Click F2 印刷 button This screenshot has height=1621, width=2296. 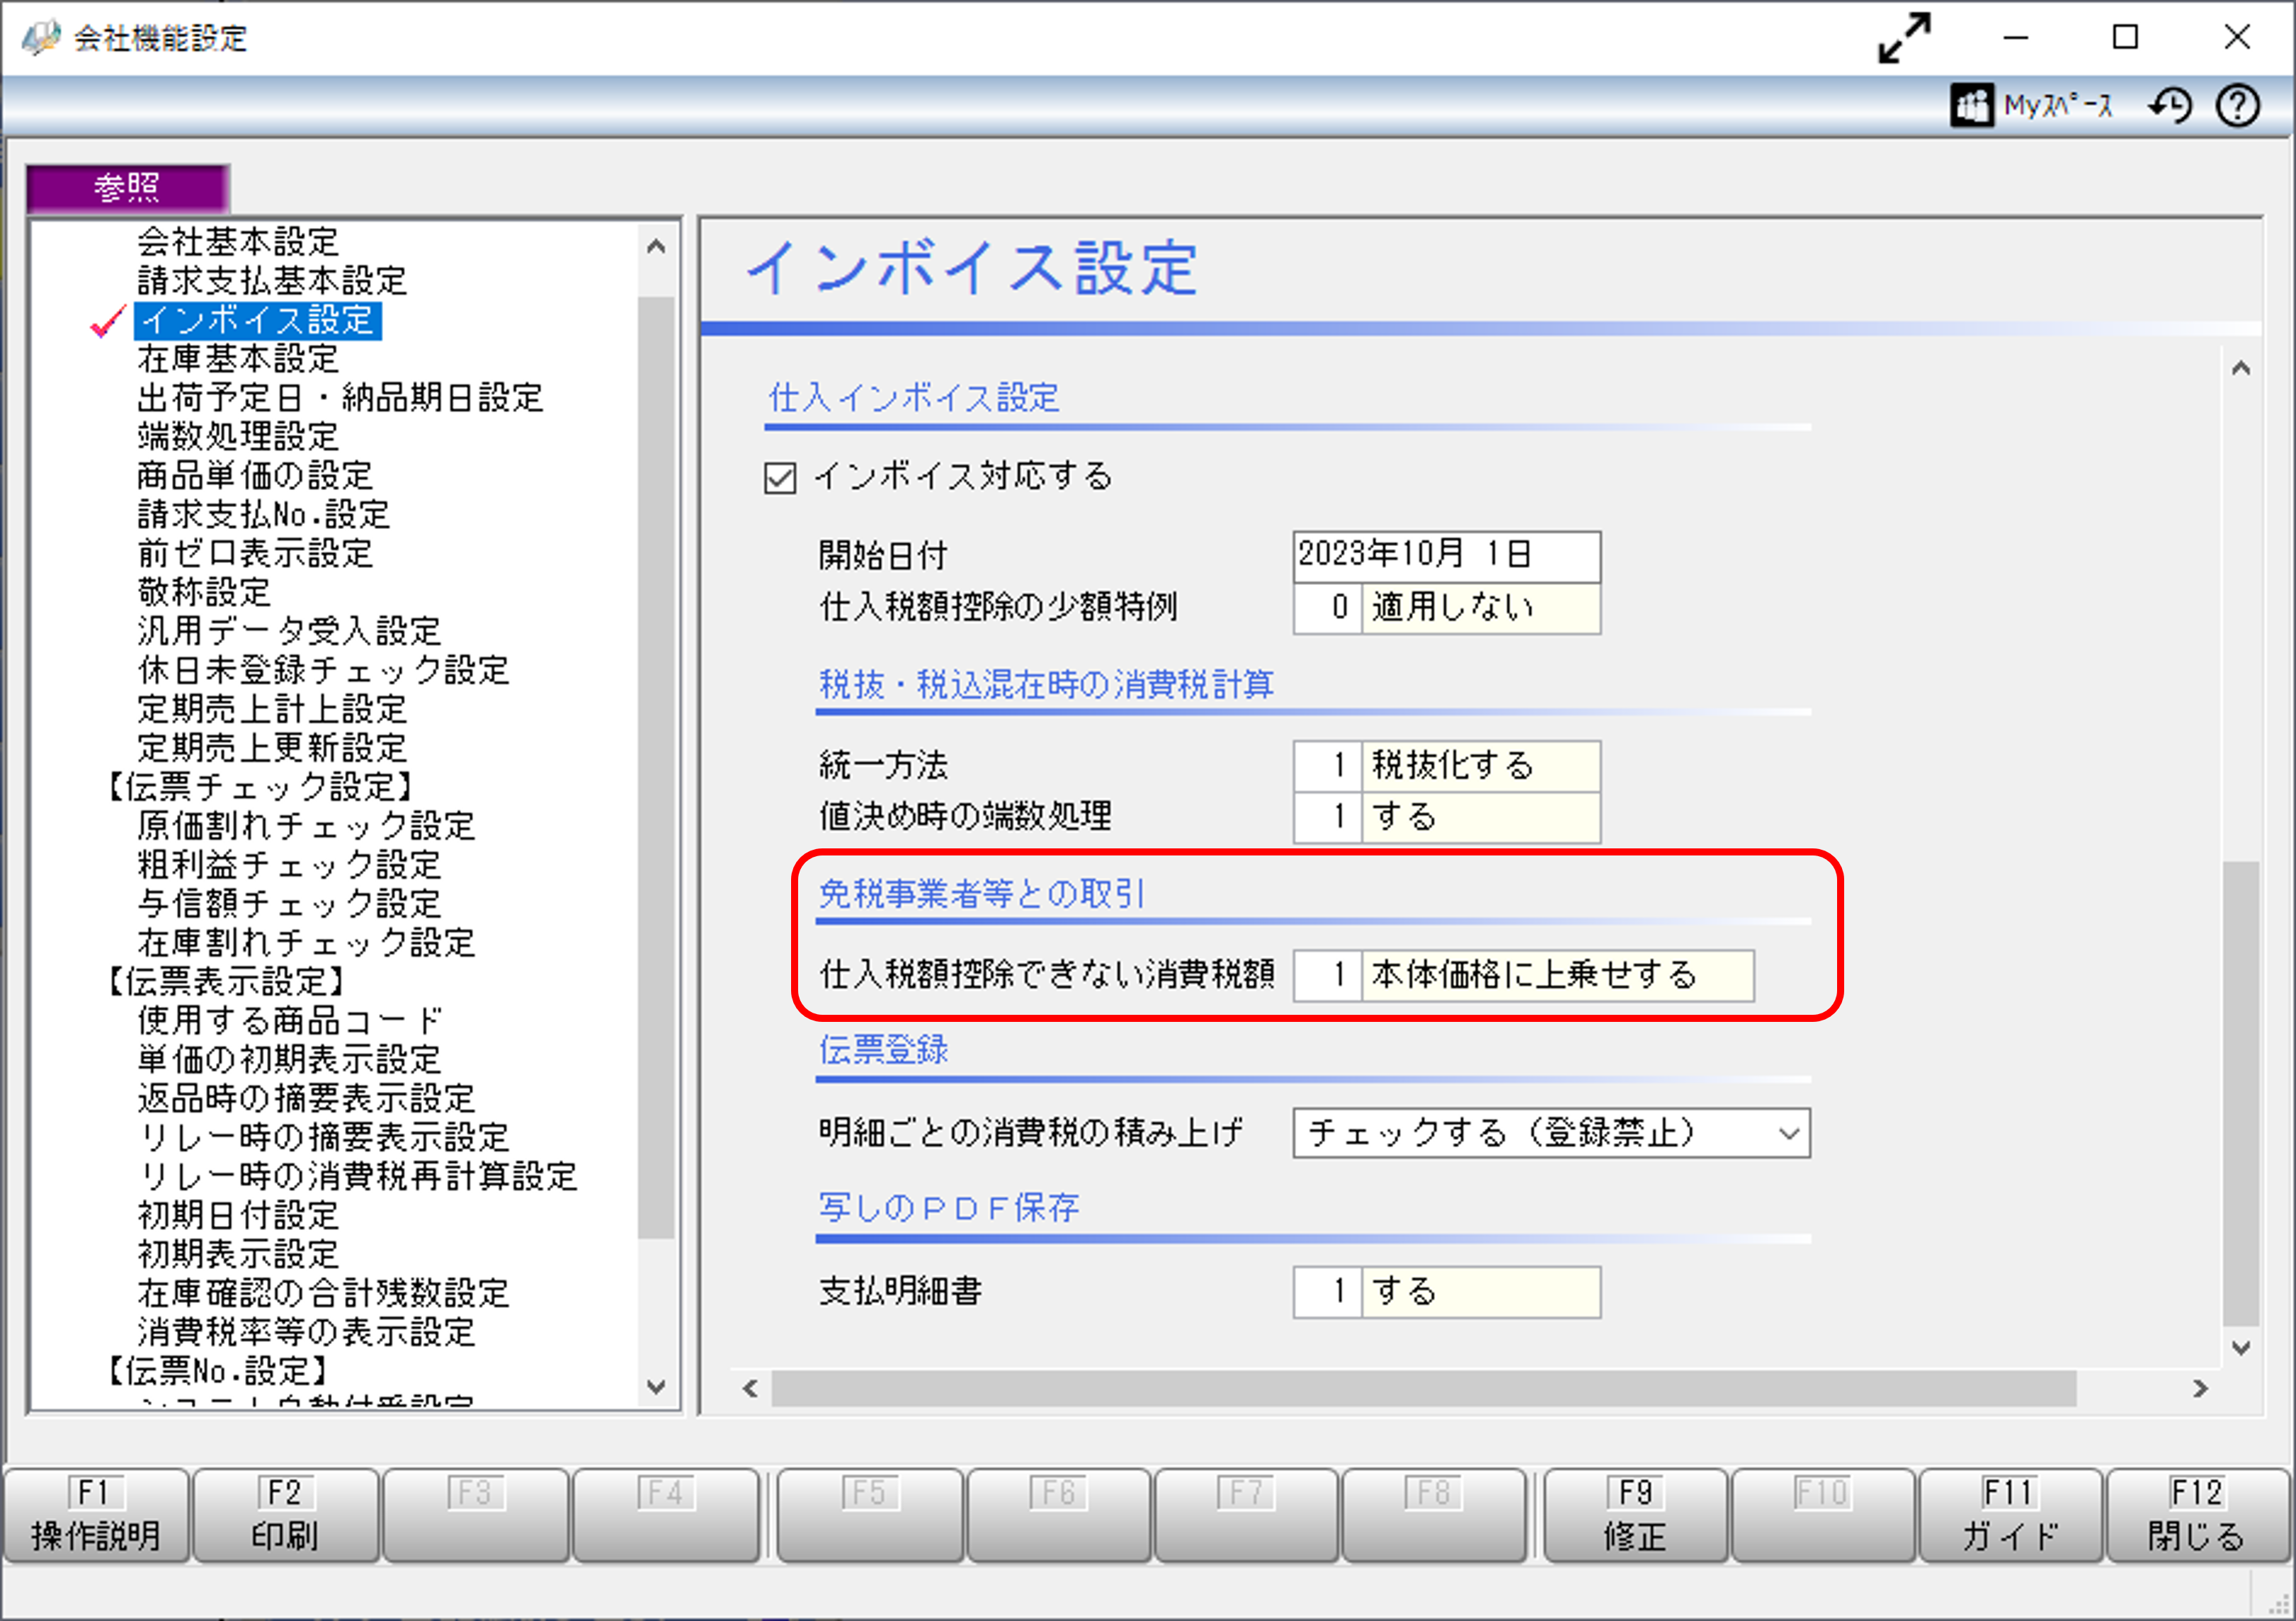(x=285, y=1515)
